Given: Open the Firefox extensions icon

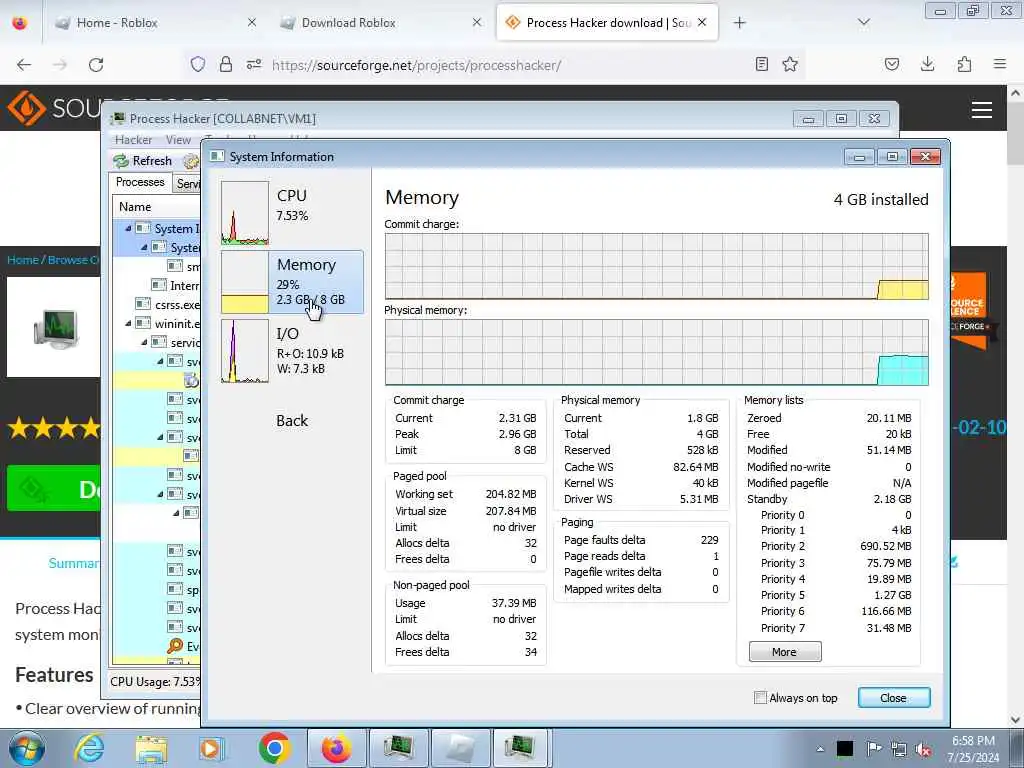Looking at the screenshot, I should click(x=964, y=64).
